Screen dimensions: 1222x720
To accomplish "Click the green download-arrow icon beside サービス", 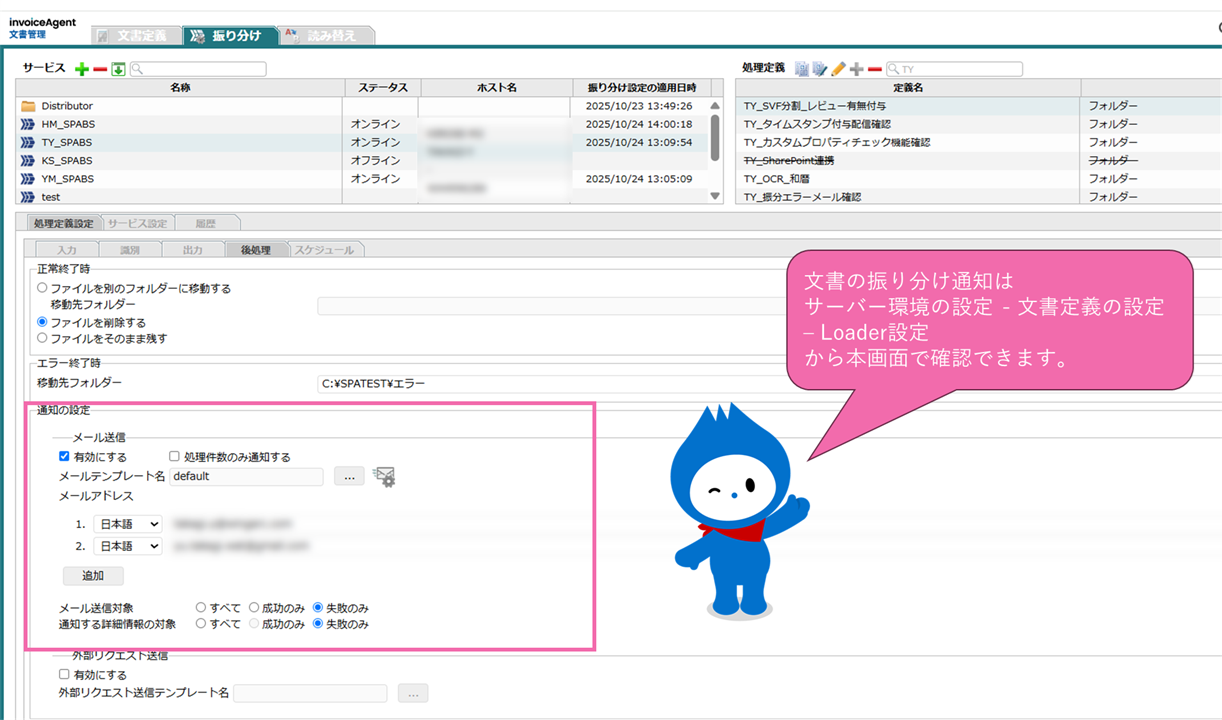I will 118,69.
